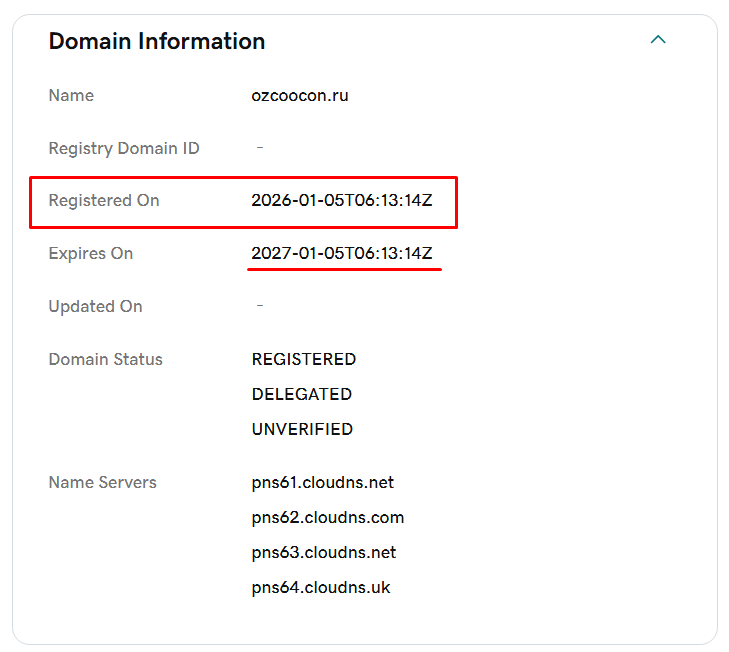Click the Domain Information heading
This screenshot has width=729, height=652.
coord(157,41)
